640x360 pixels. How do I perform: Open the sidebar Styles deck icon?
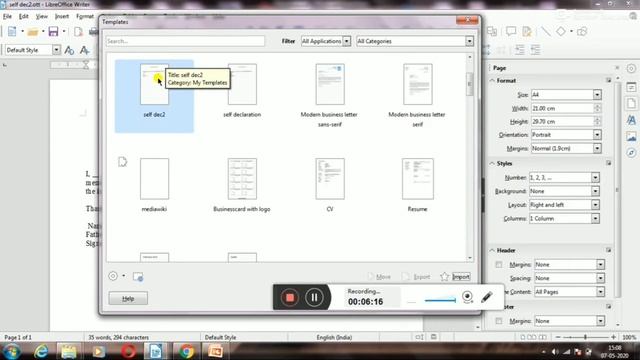pos(631,120)
